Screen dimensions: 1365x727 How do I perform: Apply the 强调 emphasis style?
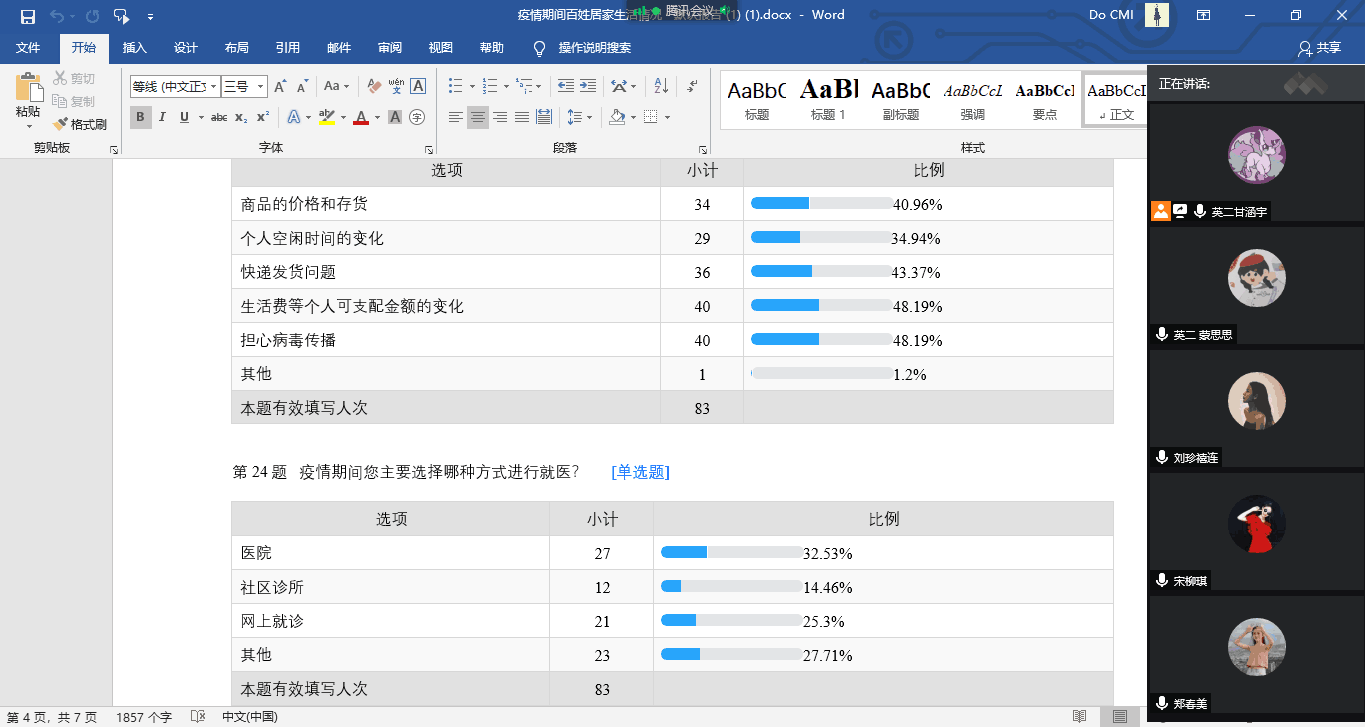pyautogui.click(x=973, y=99)
